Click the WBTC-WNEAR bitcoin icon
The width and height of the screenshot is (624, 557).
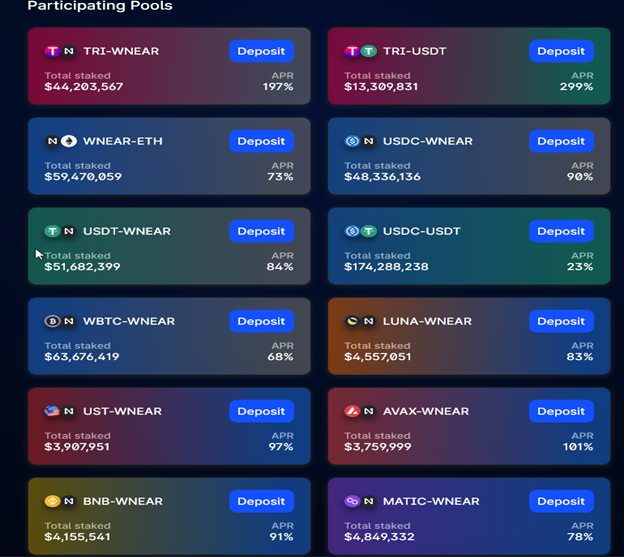pos(52,321)
